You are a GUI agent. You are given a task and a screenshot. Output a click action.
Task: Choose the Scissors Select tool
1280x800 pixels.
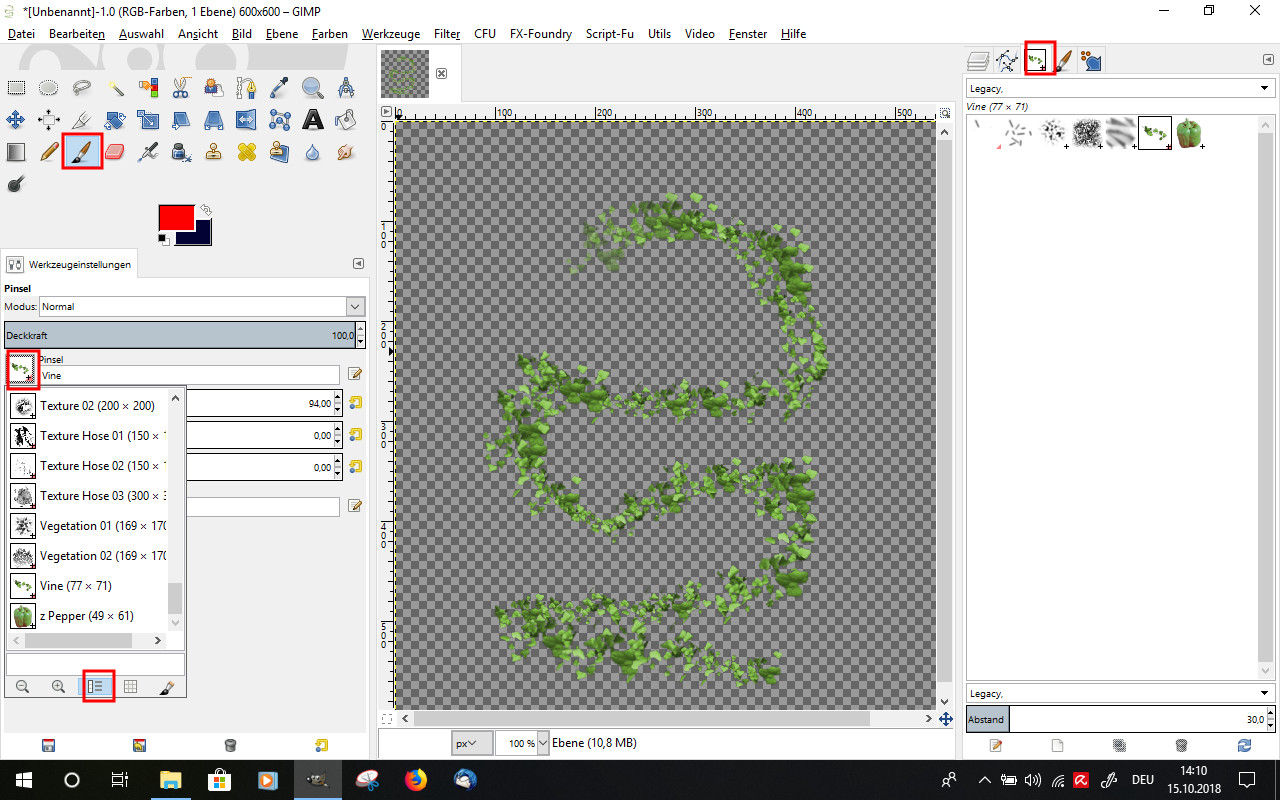click(x=180, y=88)
